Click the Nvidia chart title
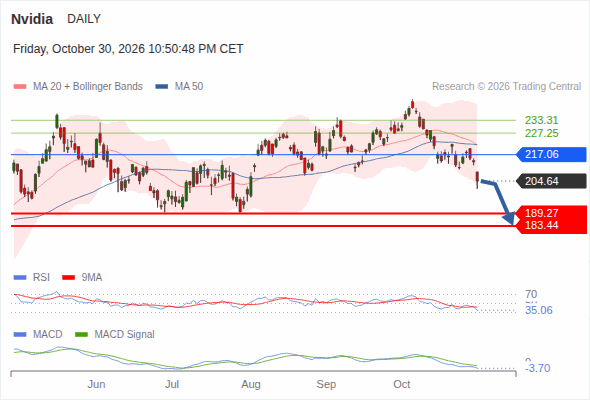This screenshot has height=400, width=590. click(x=32, y=19)
